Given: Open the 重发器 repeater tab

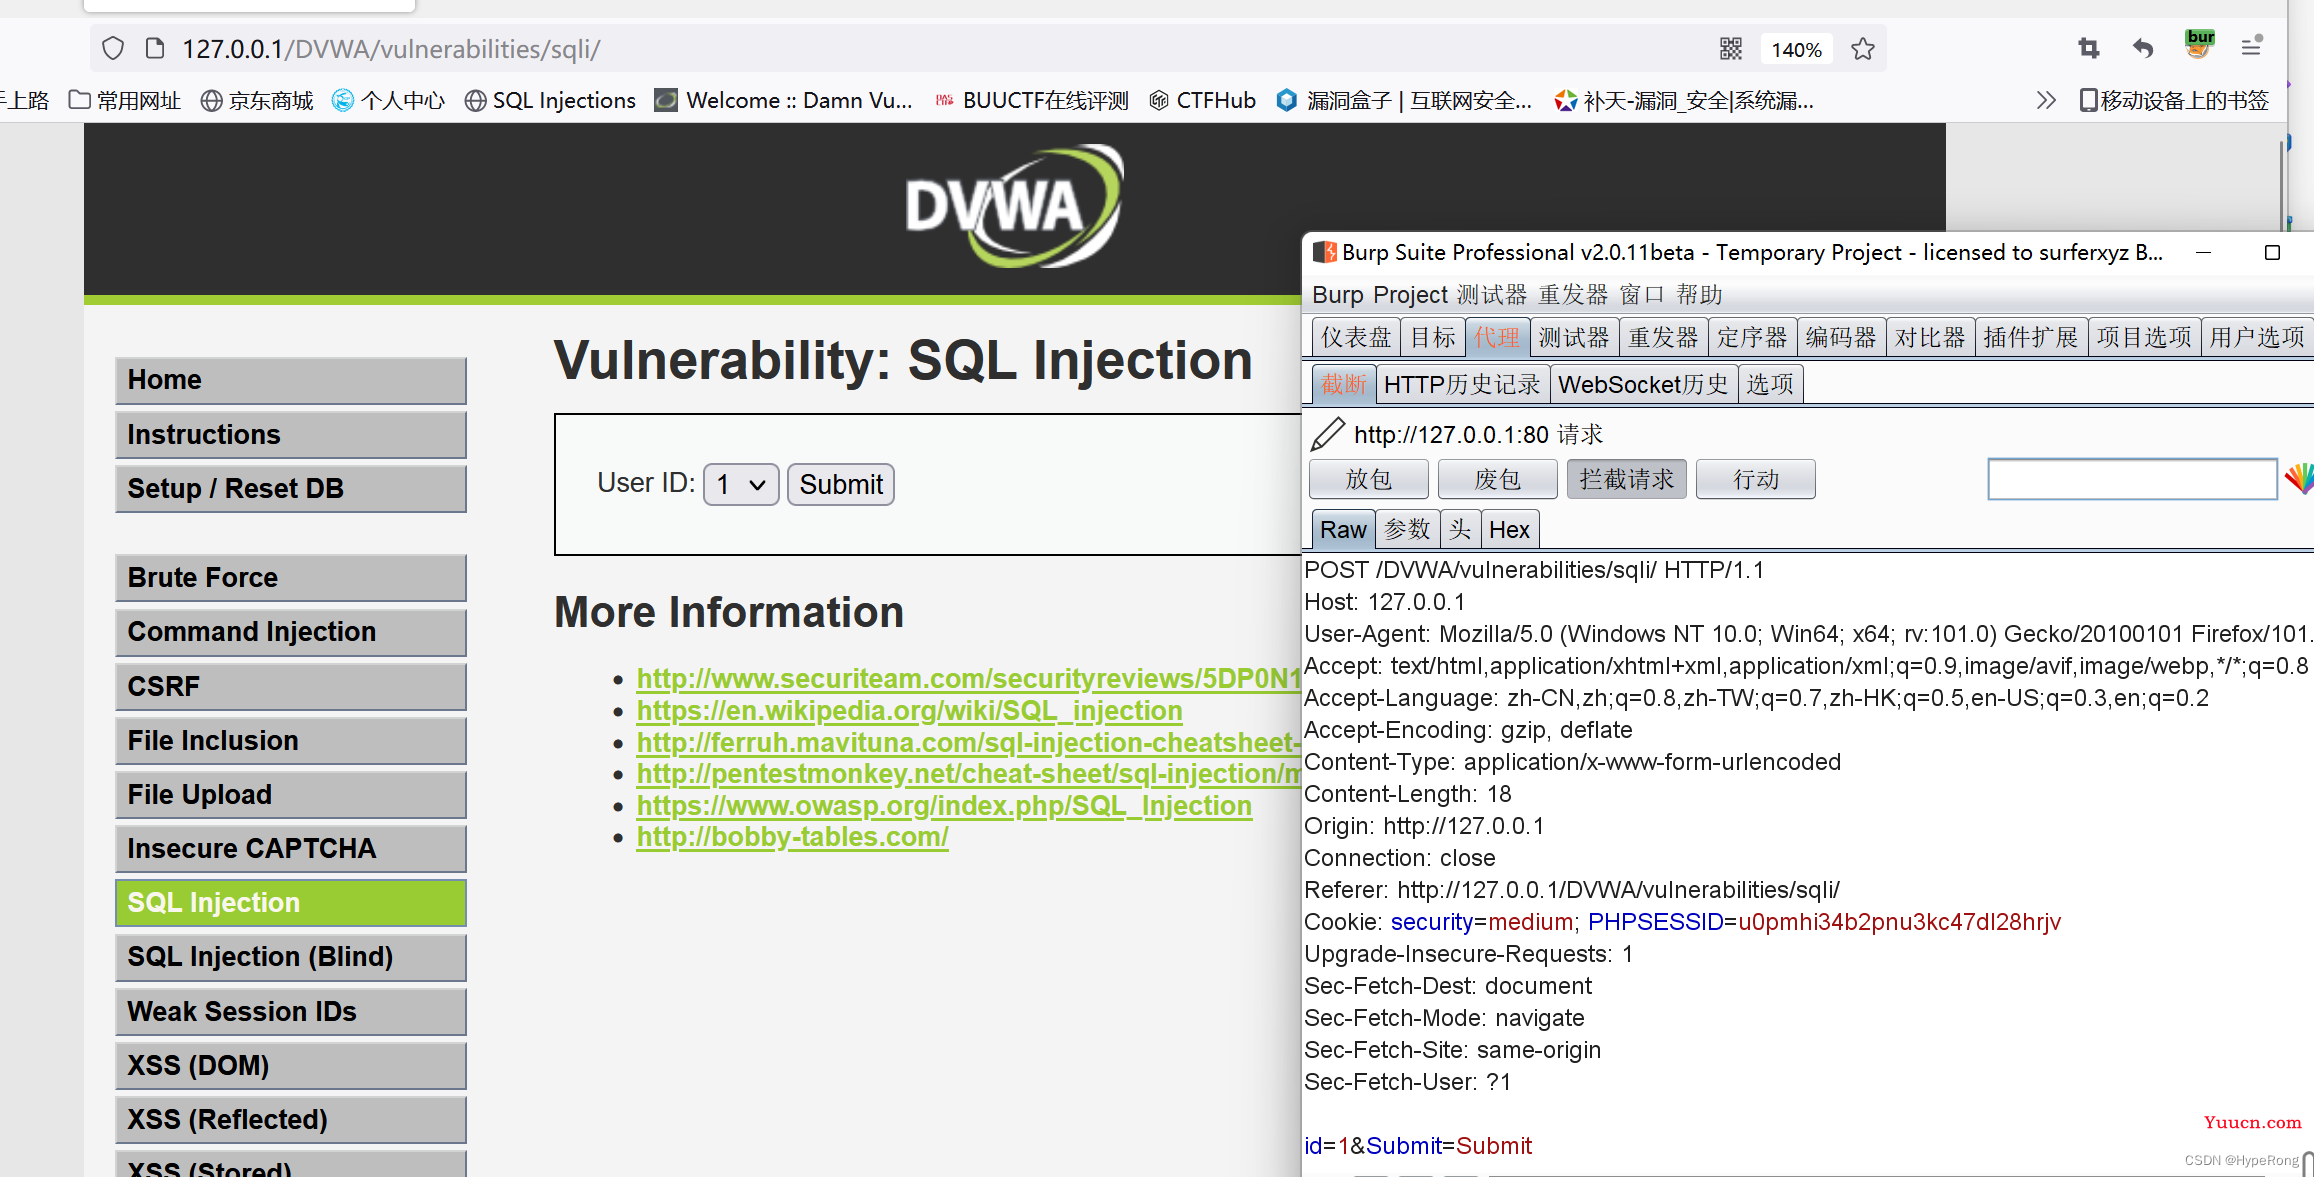Looking at the screenshot, I should point(1664,338).
